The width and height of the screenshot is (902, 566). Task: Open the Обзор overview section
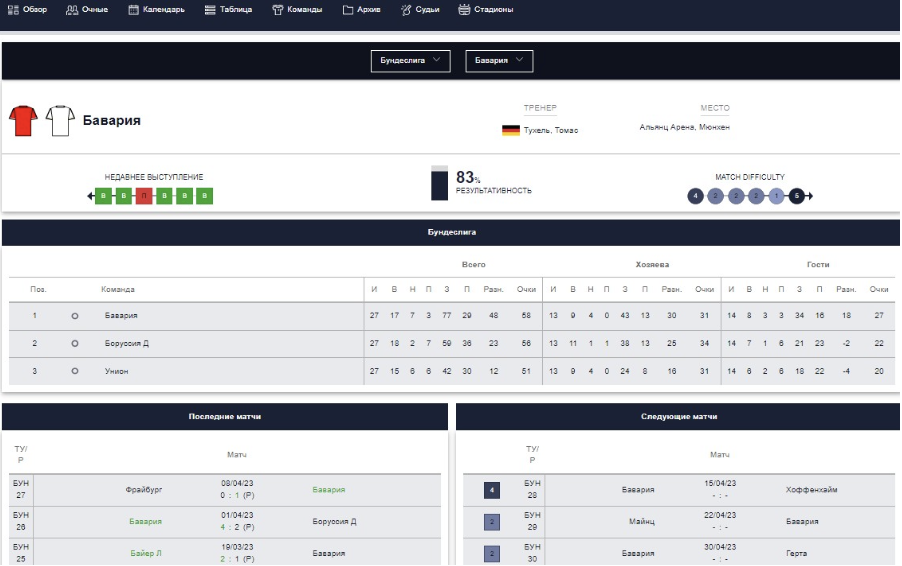27,9
